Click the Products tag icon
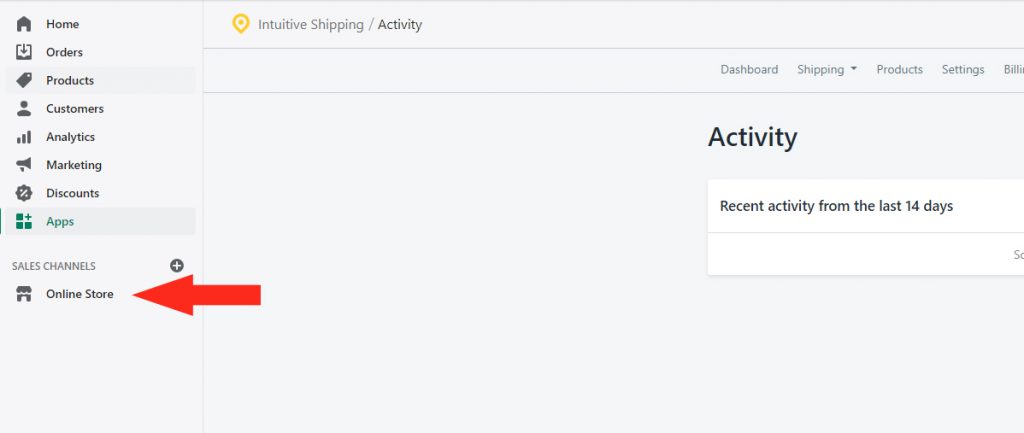The image size is (1024, 433). click(x=24, y=80)
